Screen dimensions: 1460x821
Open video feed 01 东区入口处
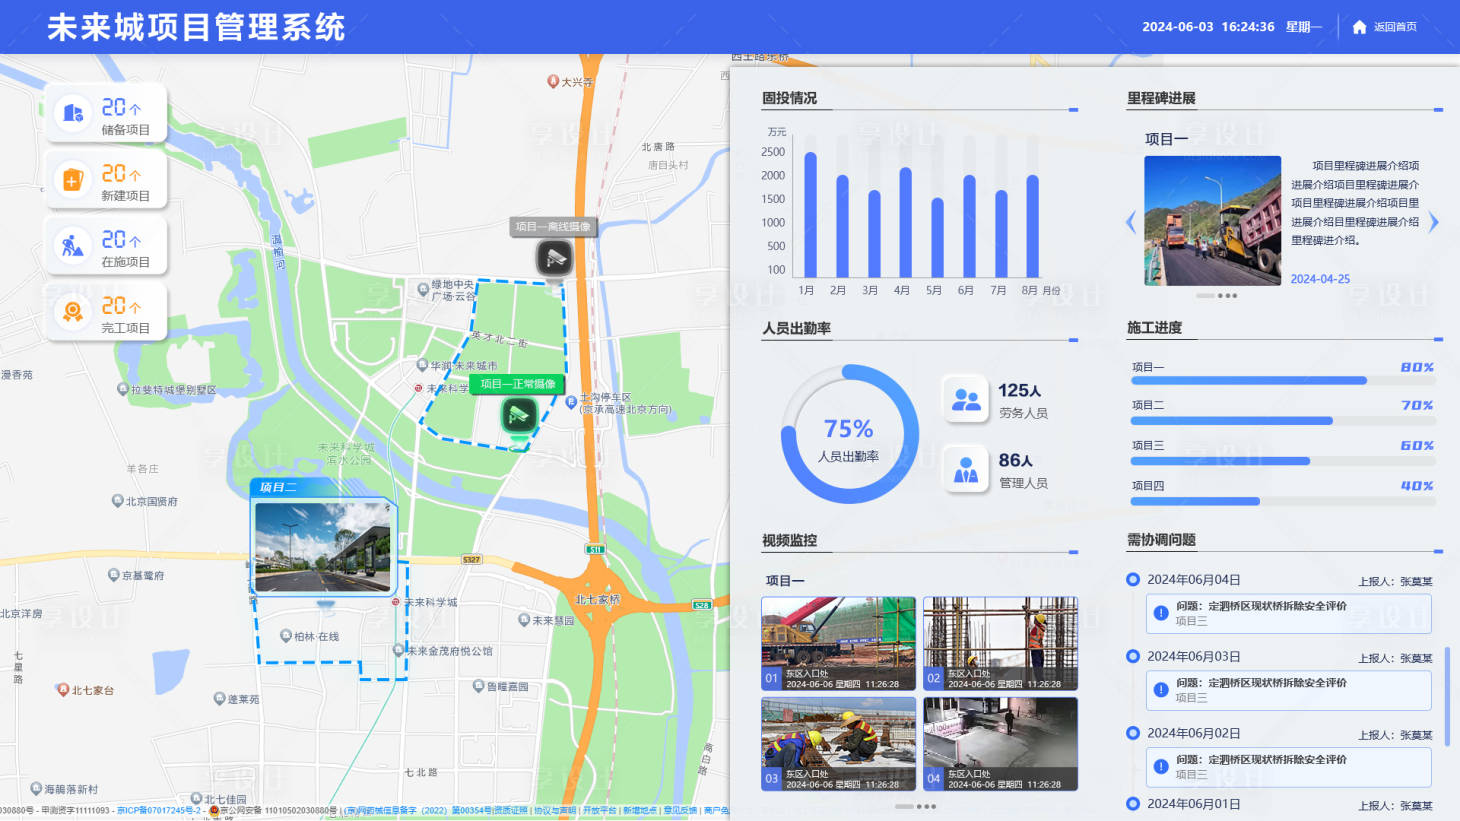point(838,643)
